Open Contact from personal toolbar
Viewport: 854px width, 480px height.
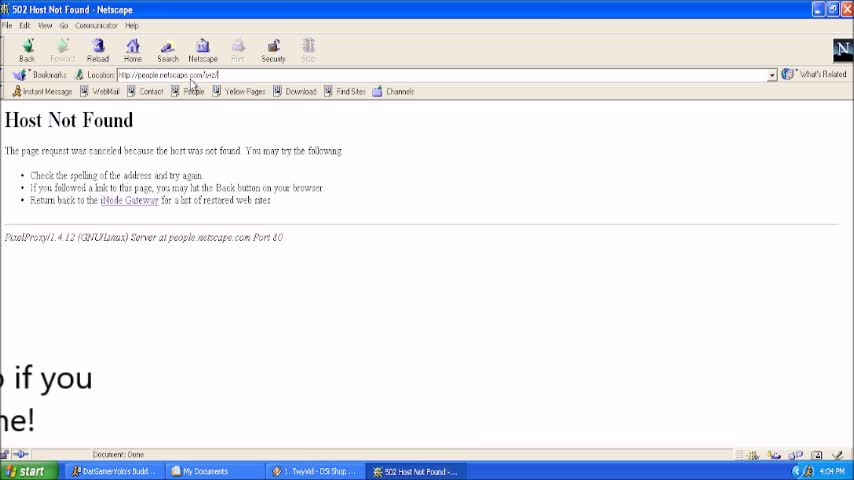click(x=145, y=92)
